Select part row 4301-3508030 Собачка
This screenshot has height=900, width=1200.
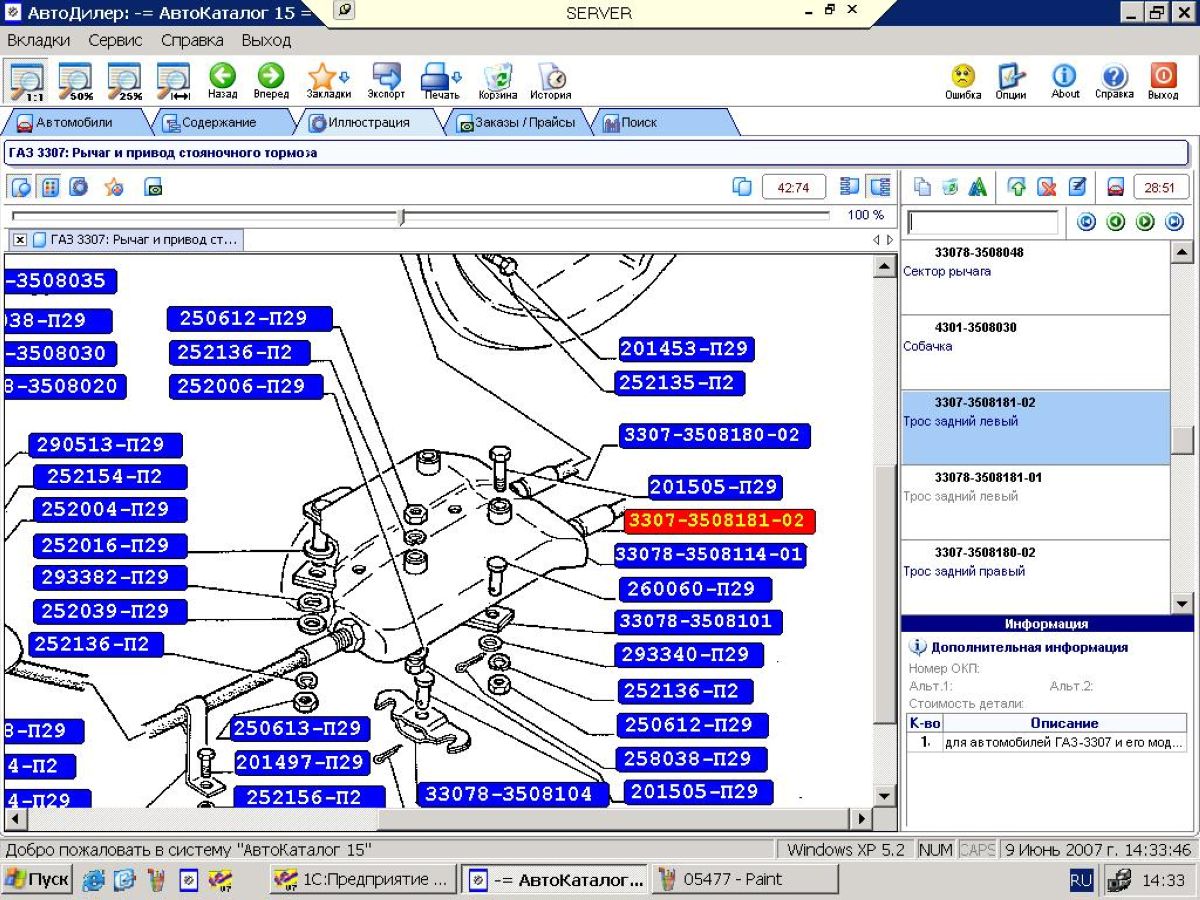coord(1035,353)
